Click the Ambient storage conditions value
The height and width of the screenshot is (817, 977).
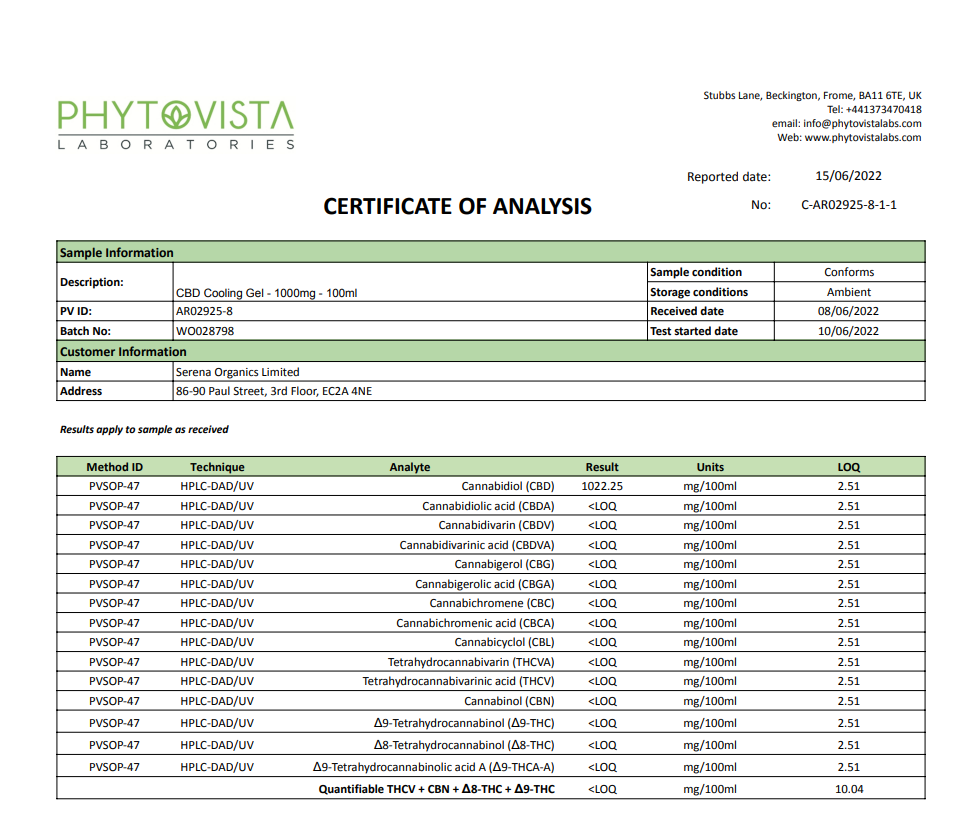pos(849,292)
